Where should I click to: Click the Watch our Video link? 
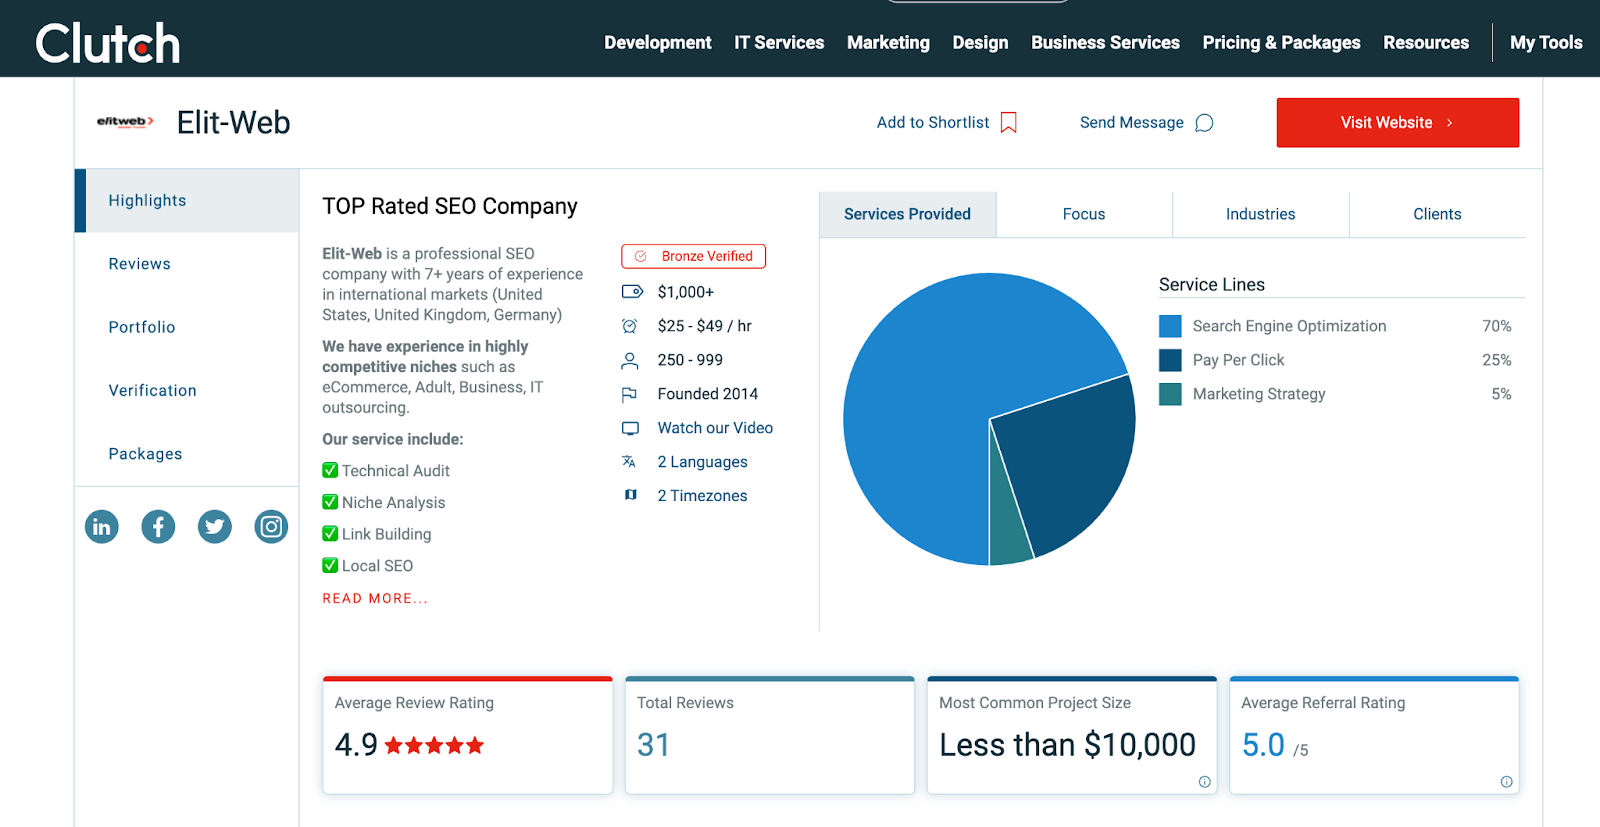pos(715,428)
